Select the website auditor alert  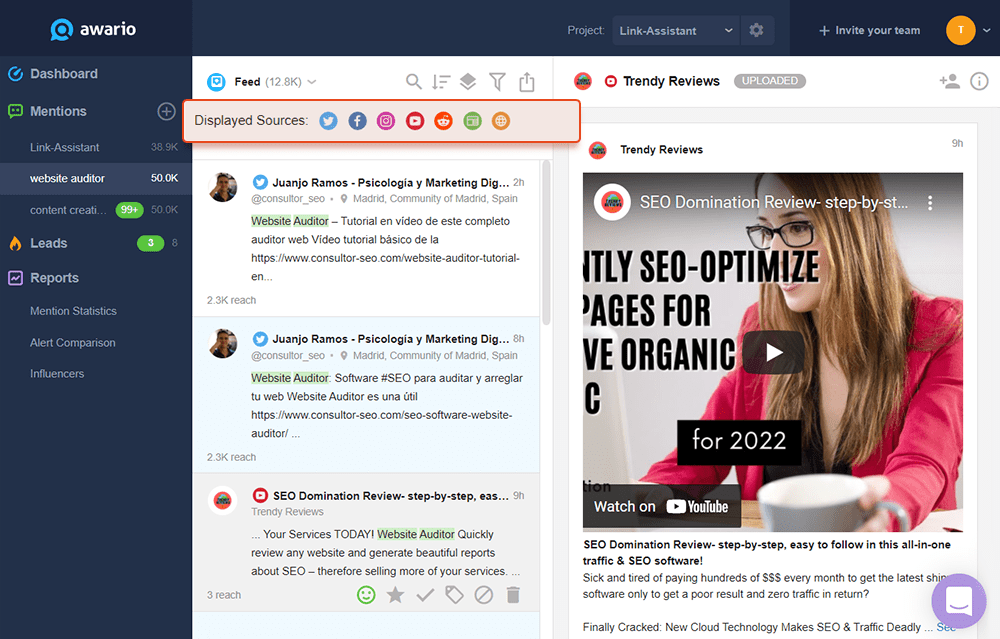point(96,179)
